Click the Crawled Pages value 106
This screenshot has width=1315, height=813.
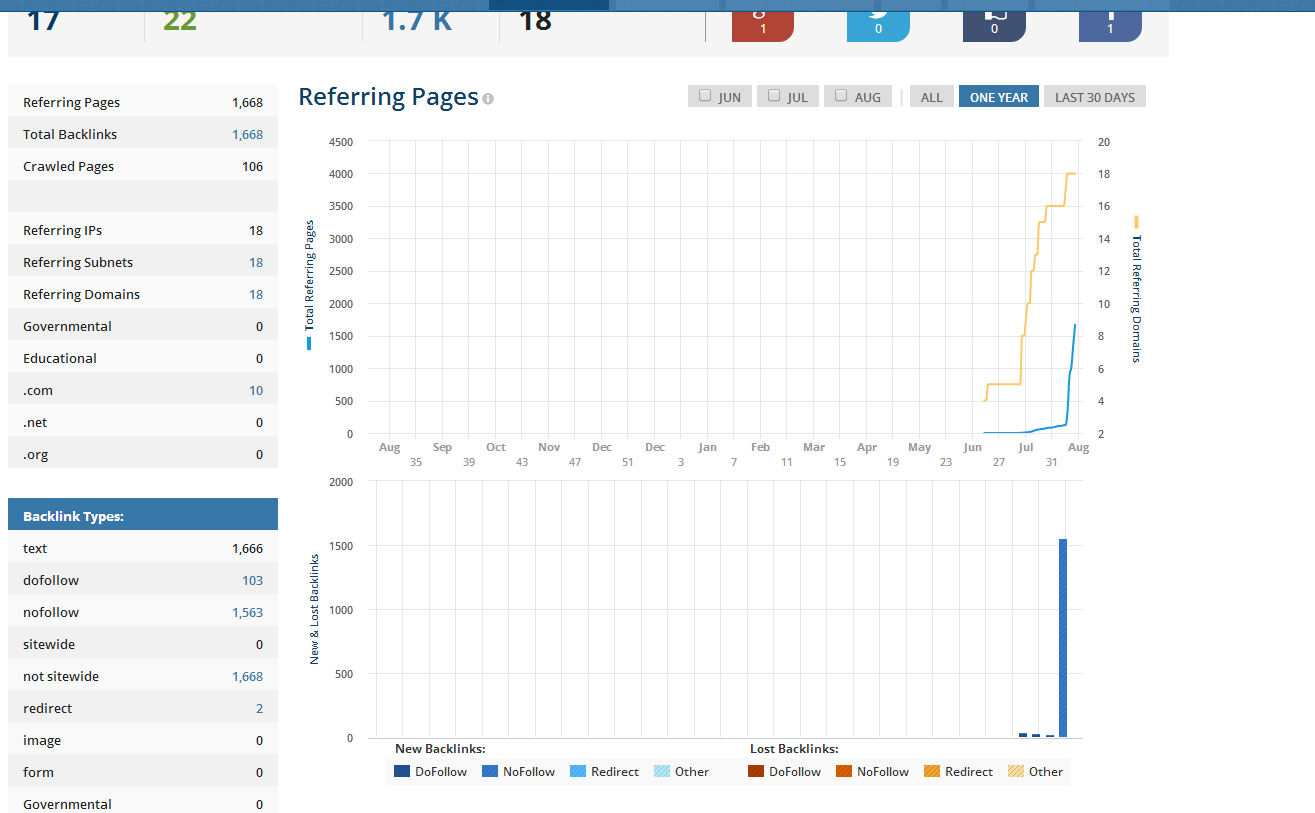(252, 166)
